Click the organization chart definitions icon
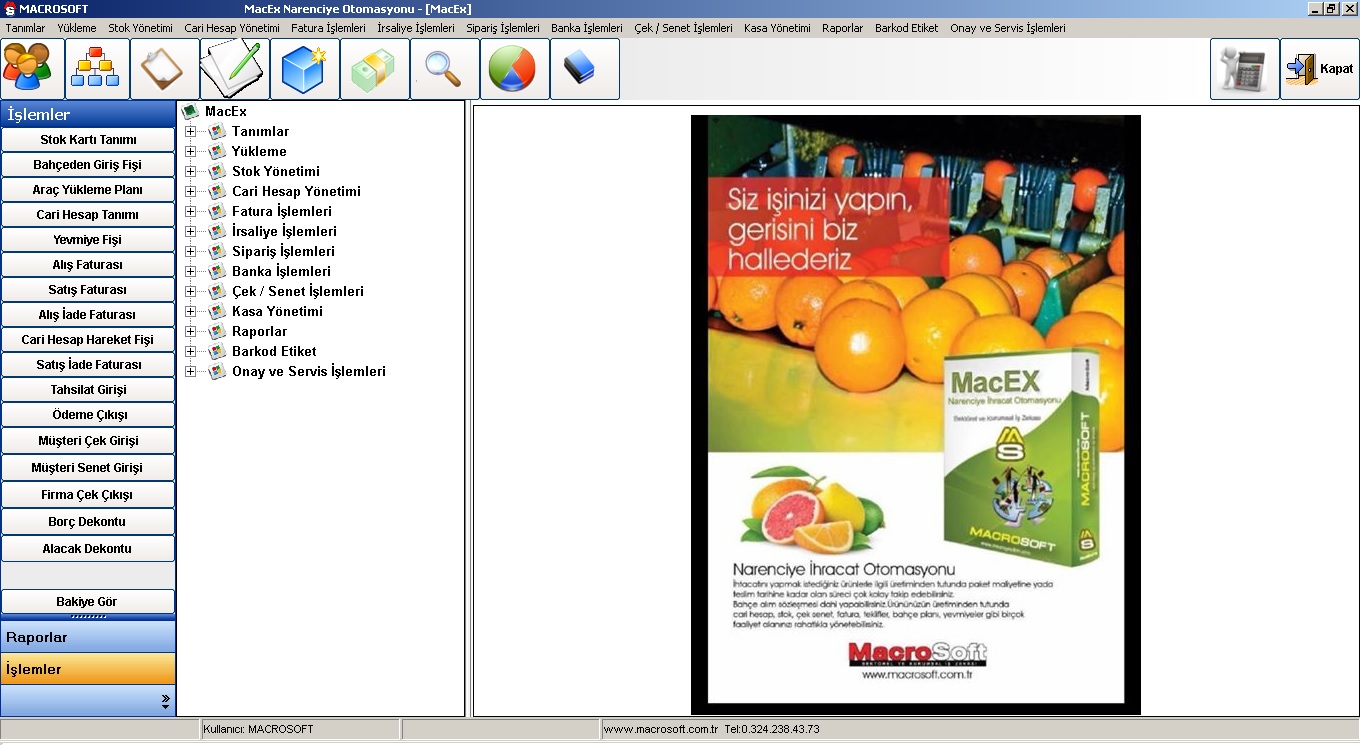The image size is (1360, 745). coord(95,70)
